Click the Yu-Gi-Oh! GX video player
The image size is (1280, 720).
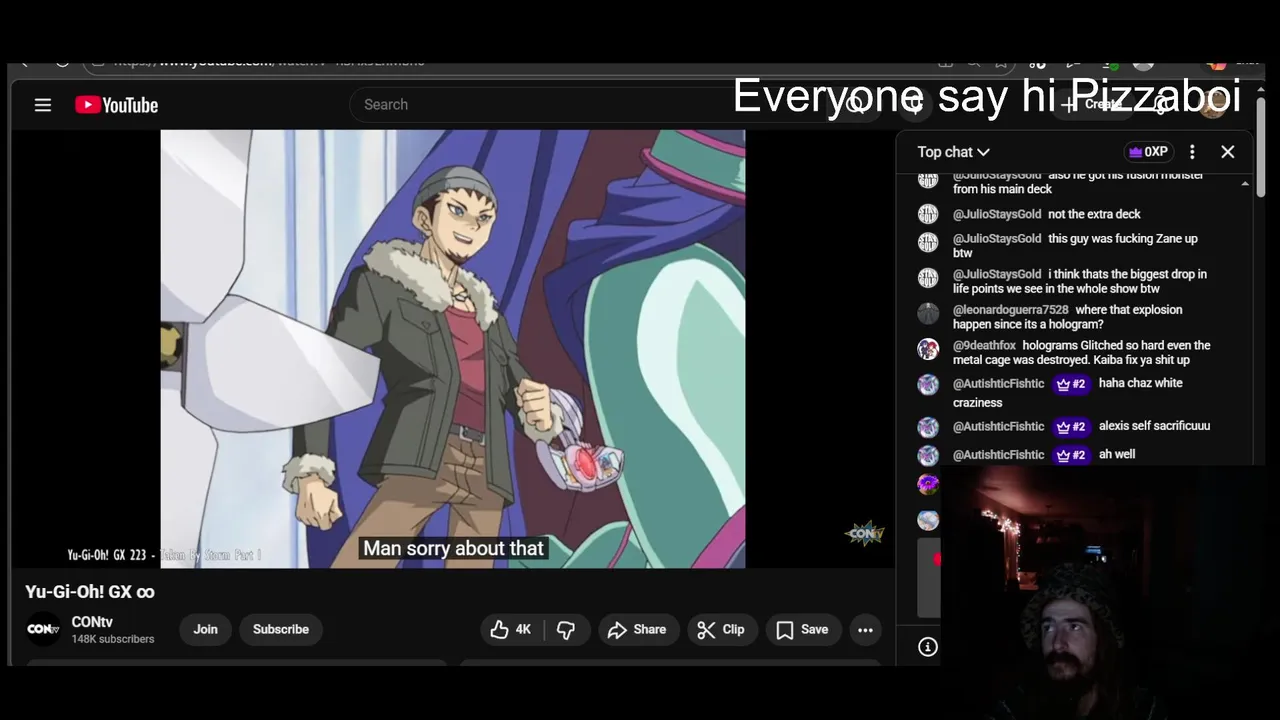(x=453, y=349)
